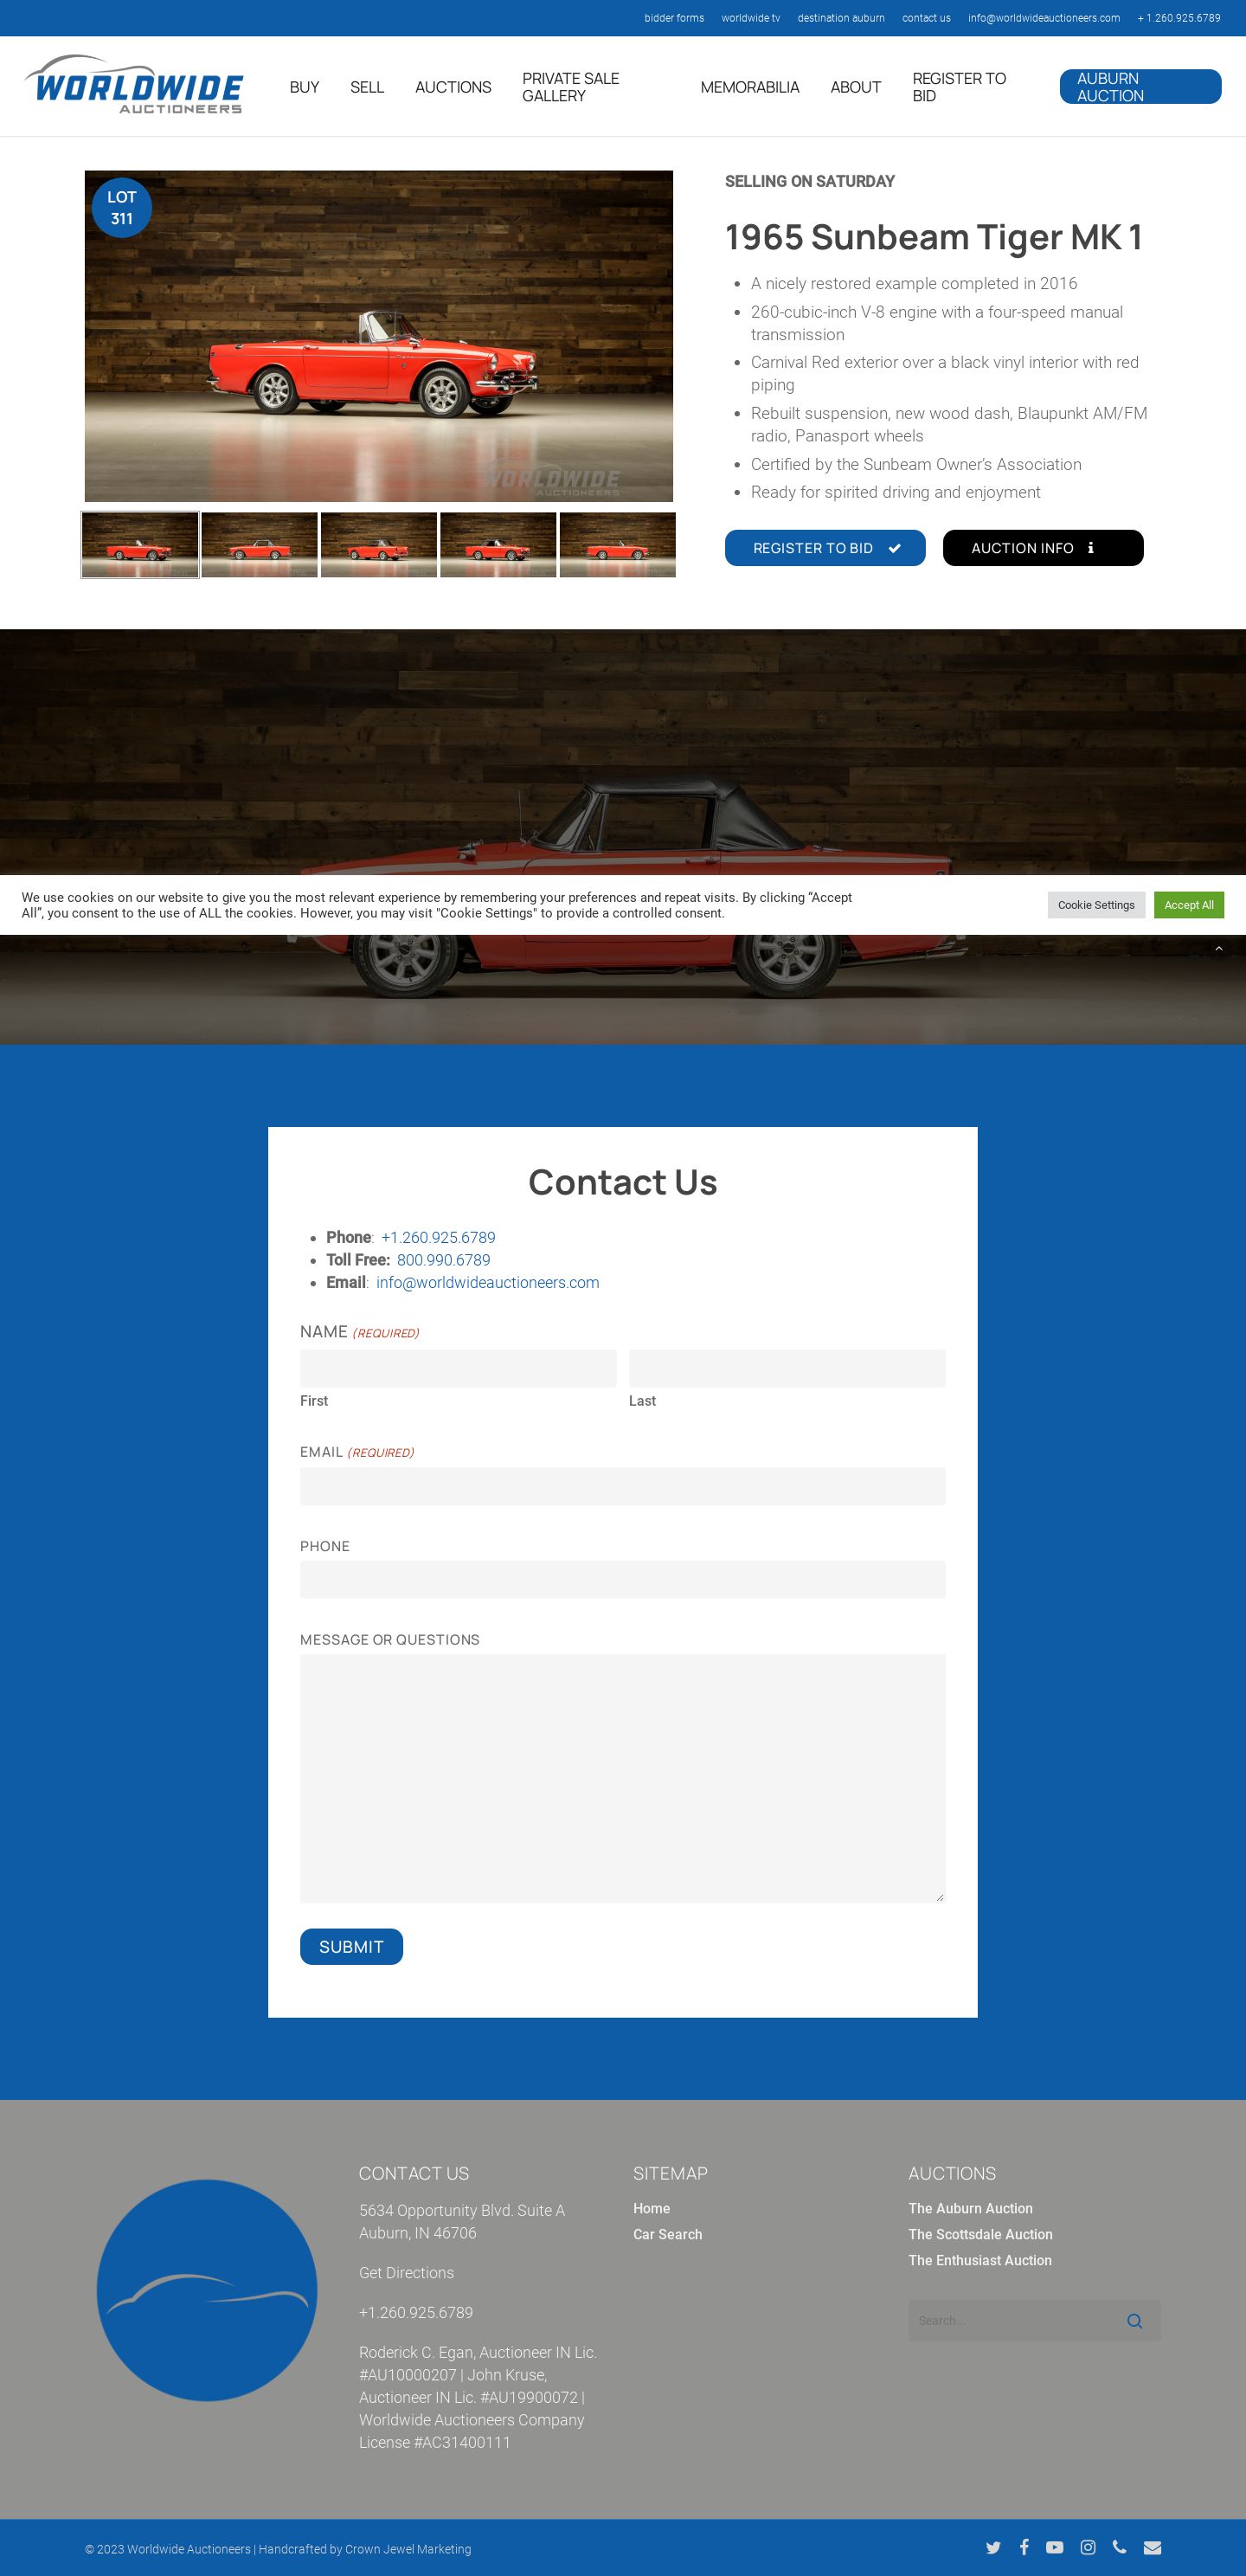The width and height of the screenshot is (1246, 2576).
Task: Select the fifth car thumbnail
Action: point(618,545)
